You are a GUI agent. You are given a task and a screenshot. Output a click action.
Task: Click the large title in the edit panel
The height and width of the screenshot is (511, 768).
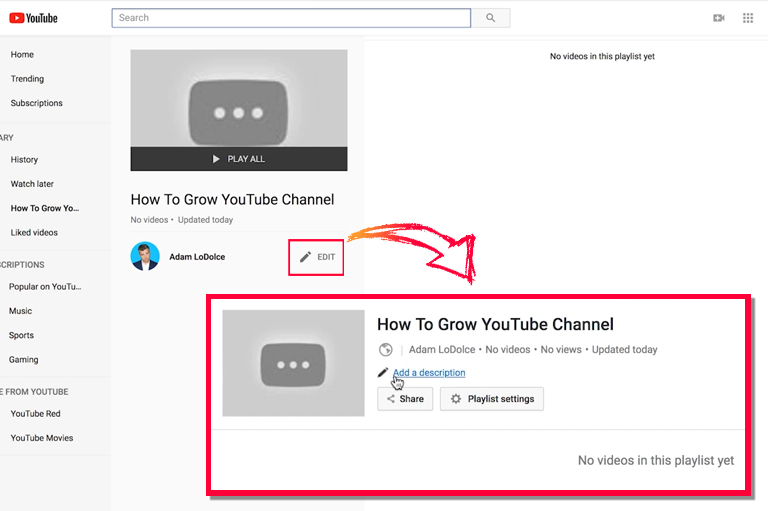coord(495,324)
